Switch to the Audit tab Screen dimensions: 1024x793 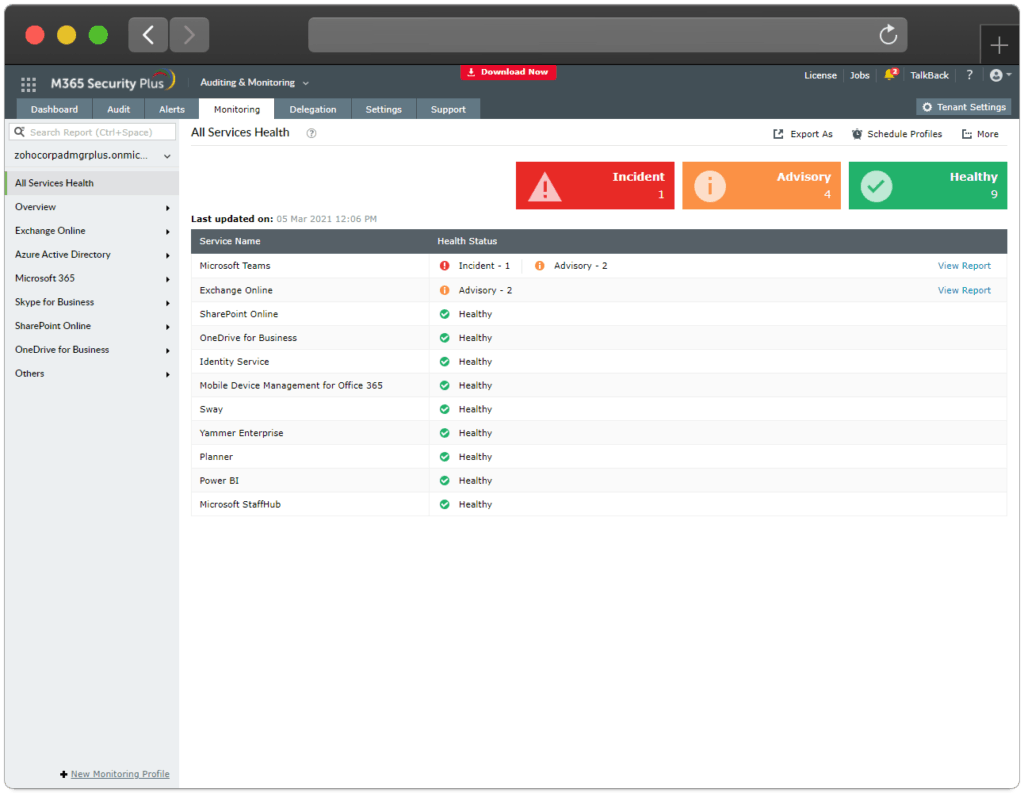[x=118, y=109]
